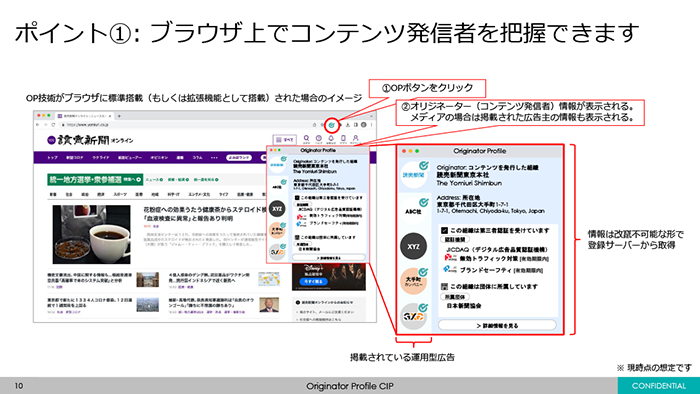The width and height of the screenshot is (700, 394).
Task: Open the 花粉症への効果うたう健康茶 headline
Action: pos(204,214)
